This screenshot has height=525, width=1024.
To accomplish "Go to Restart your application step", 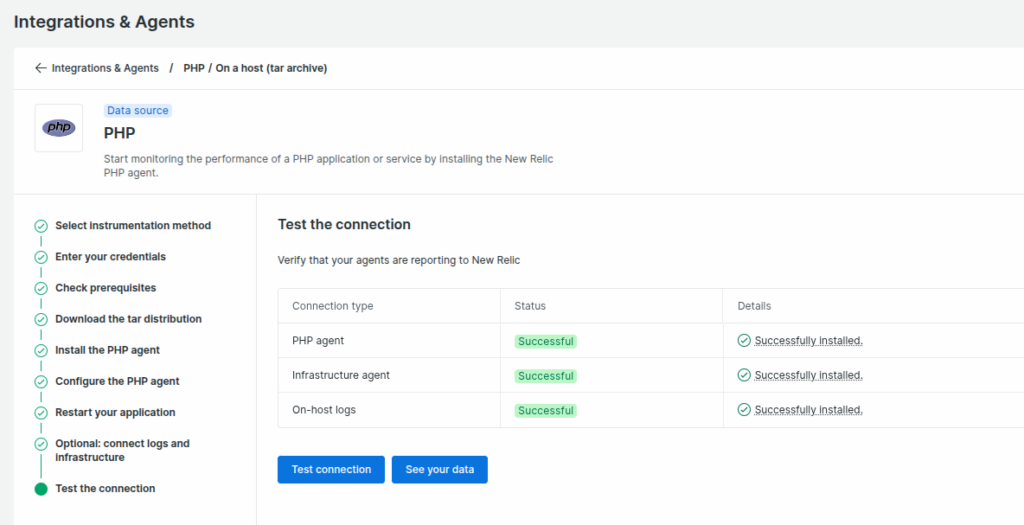I will [x=116, y=412].
